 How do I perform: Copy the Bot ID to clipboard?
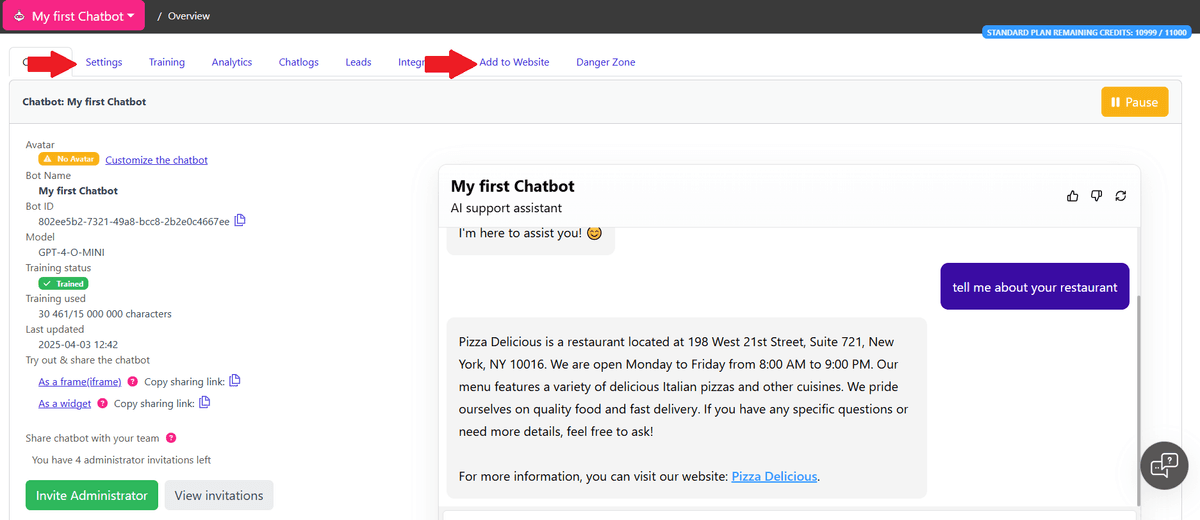(240, 221)
